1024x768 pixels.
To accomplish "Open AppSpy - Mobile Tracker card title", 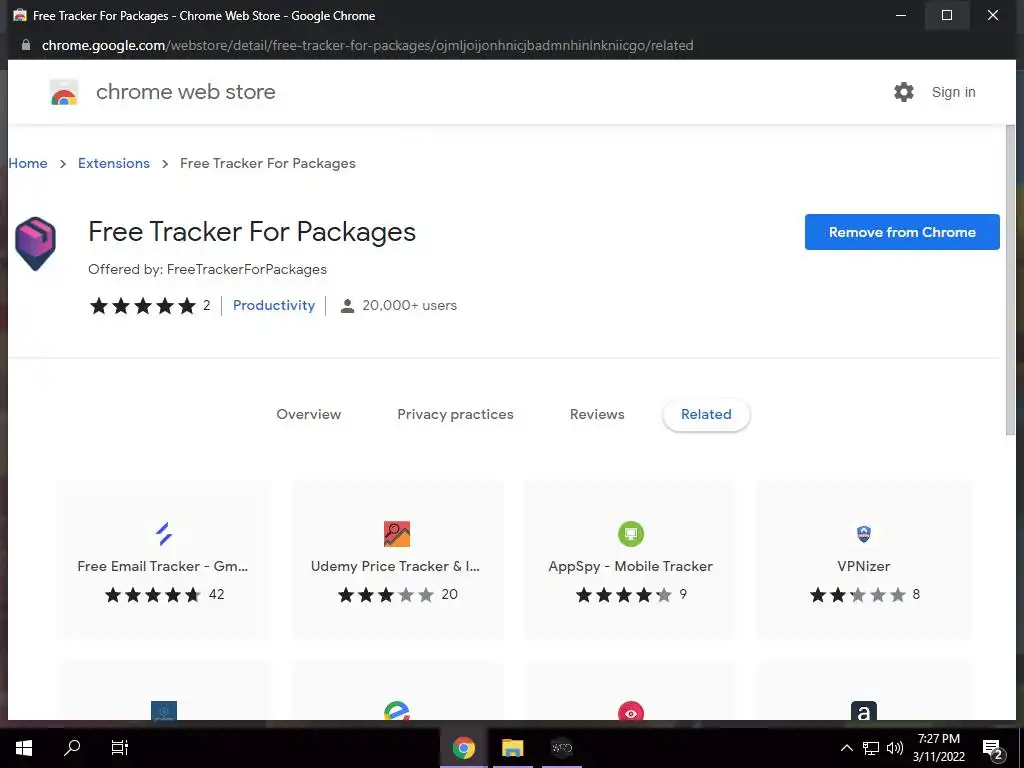I will 630,566.
